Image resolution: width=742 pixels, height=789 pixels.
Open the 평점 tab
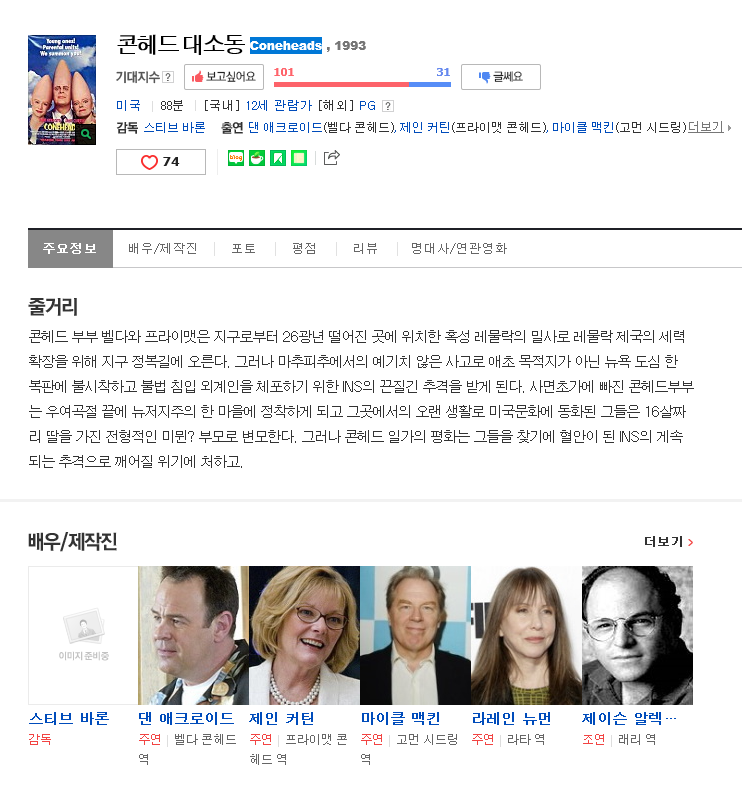pos(304,249)
